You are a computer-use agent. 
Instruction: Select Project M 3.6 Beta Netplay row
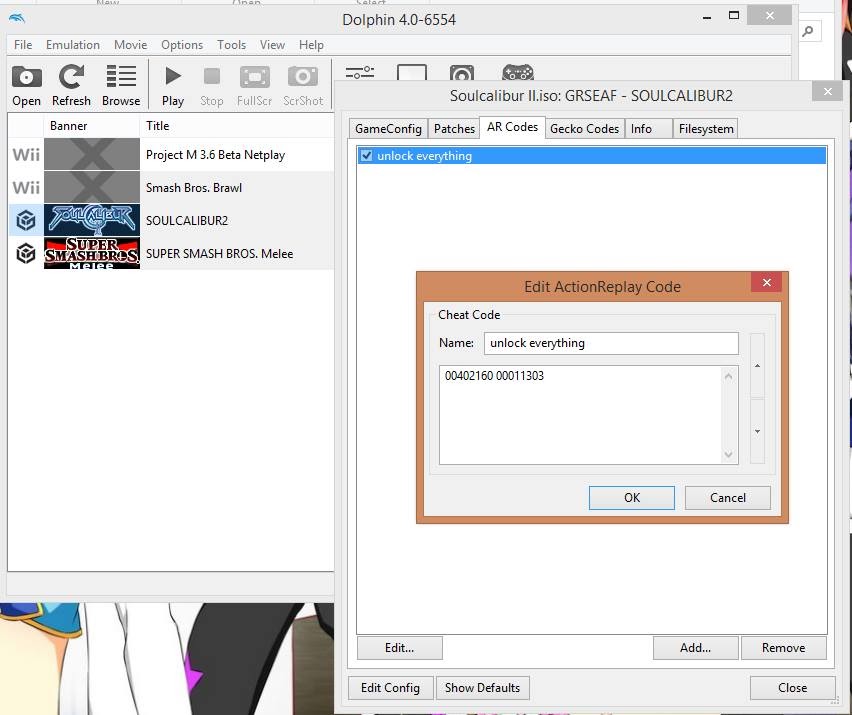171,155
